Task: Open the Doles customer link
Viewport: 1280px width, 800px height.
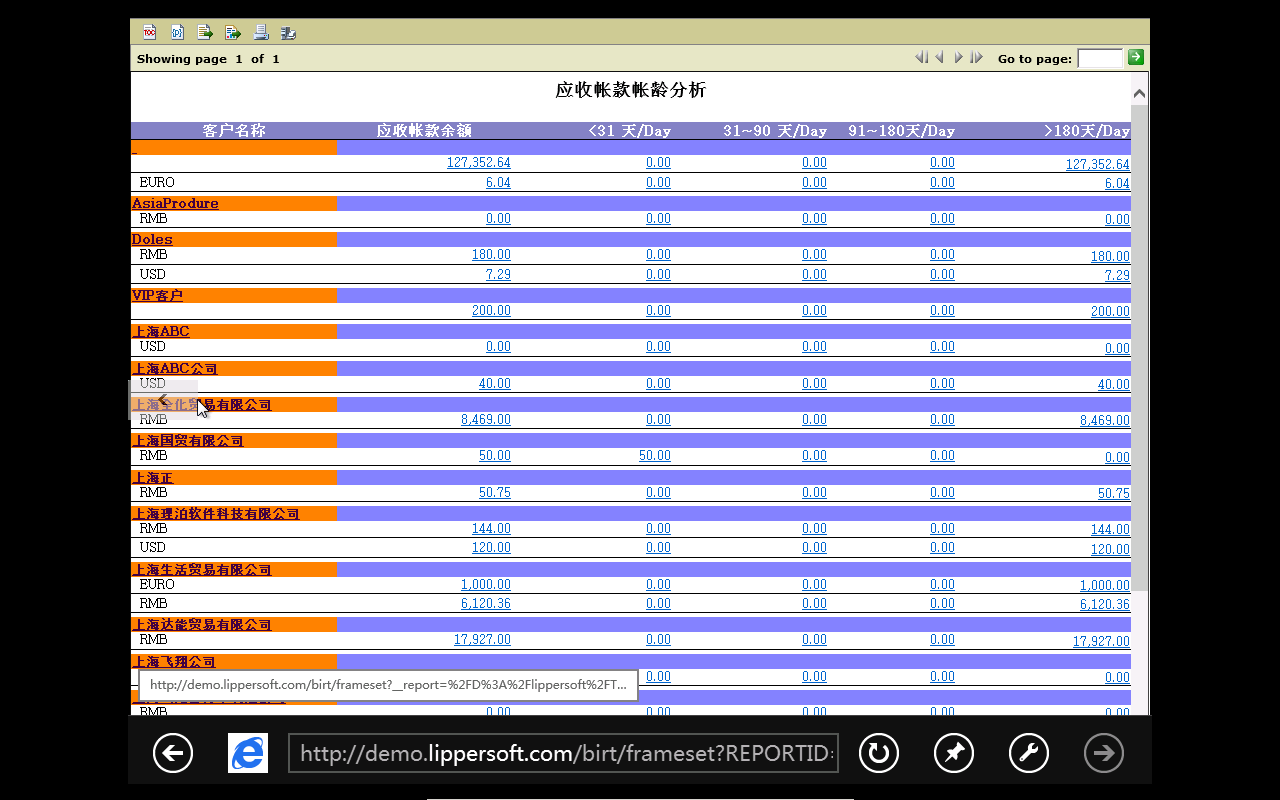Action: [152, 239]
